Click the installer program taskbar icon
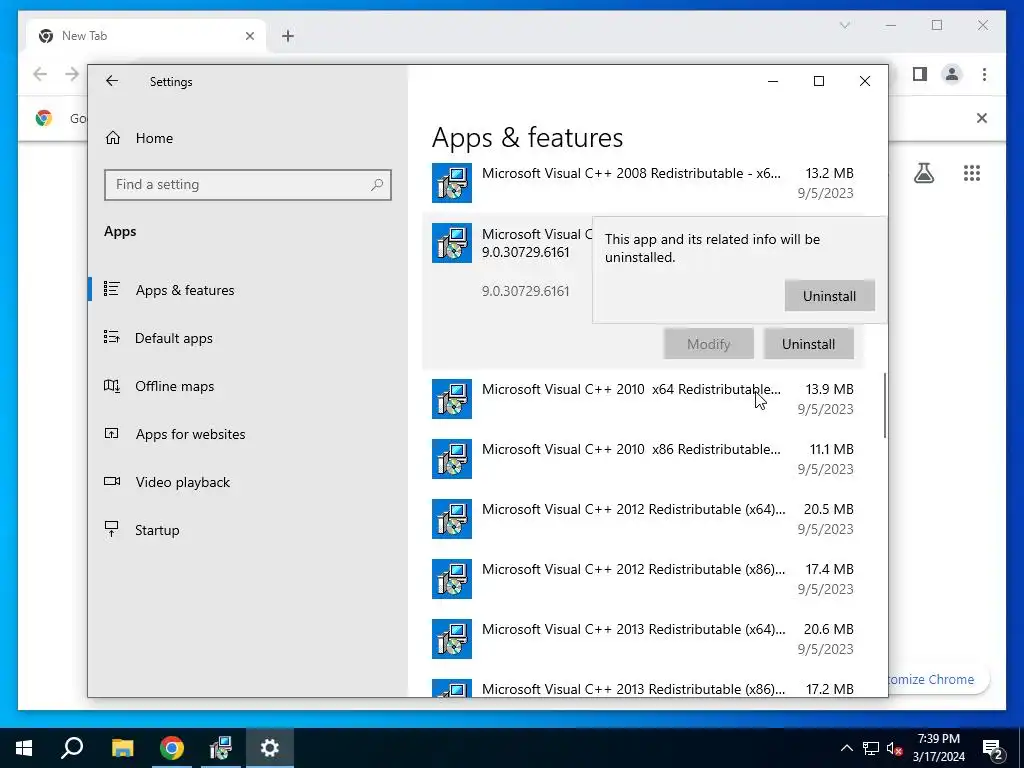Viewport: 1024px width, 768px height. (221, 748)
